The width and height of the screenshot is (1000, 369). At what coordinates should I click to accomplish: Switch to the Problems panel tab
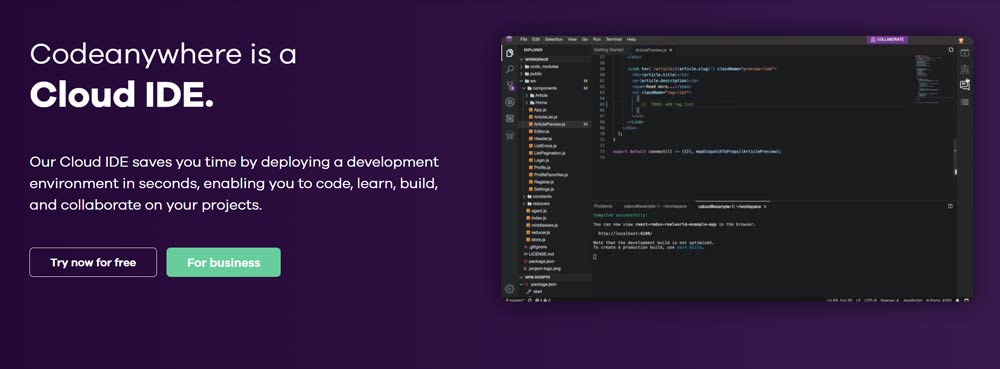point(603,206)
